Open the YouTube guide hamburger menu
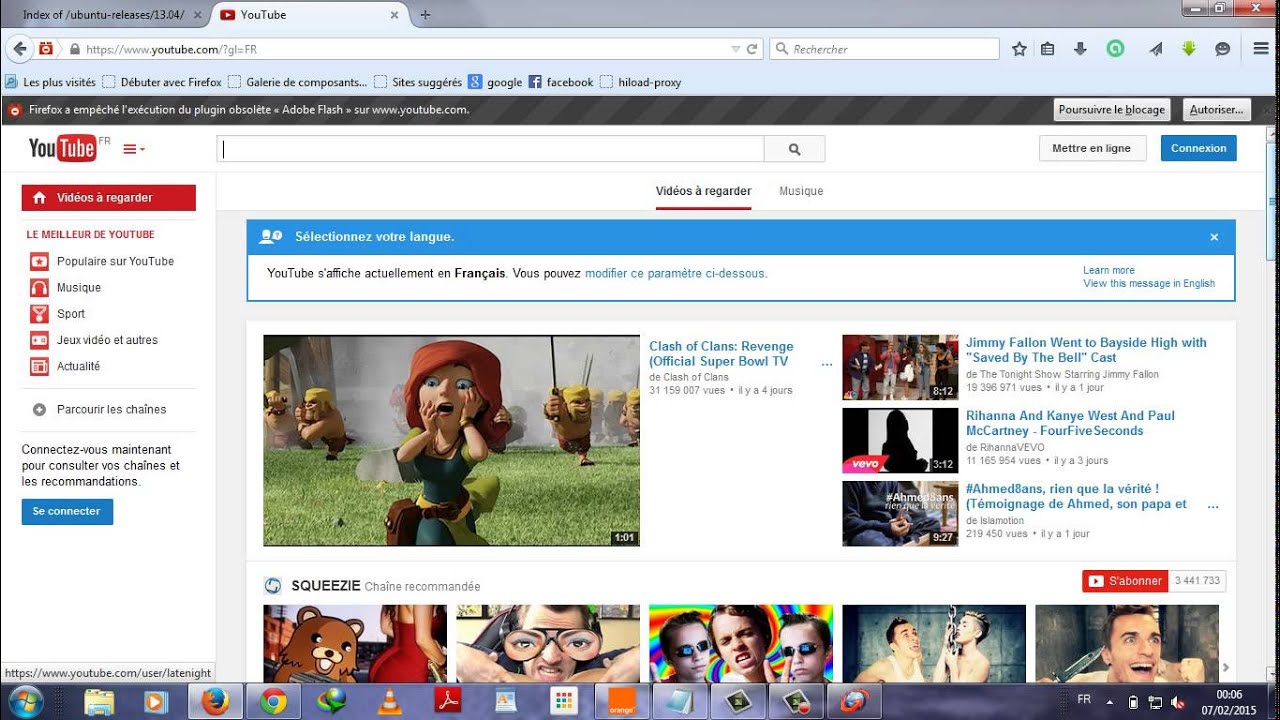 click(x=133, y=149)
